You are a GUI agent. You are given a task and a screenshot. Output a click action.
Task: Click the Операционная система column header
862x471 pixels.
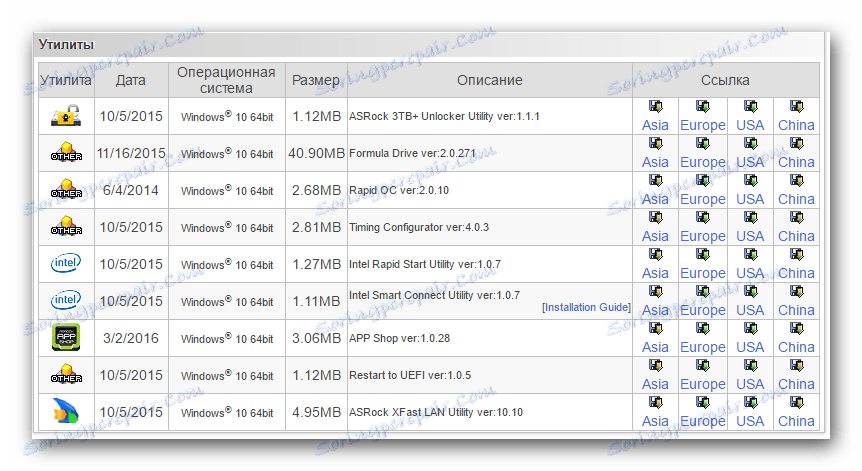click(x=226, y=80)
